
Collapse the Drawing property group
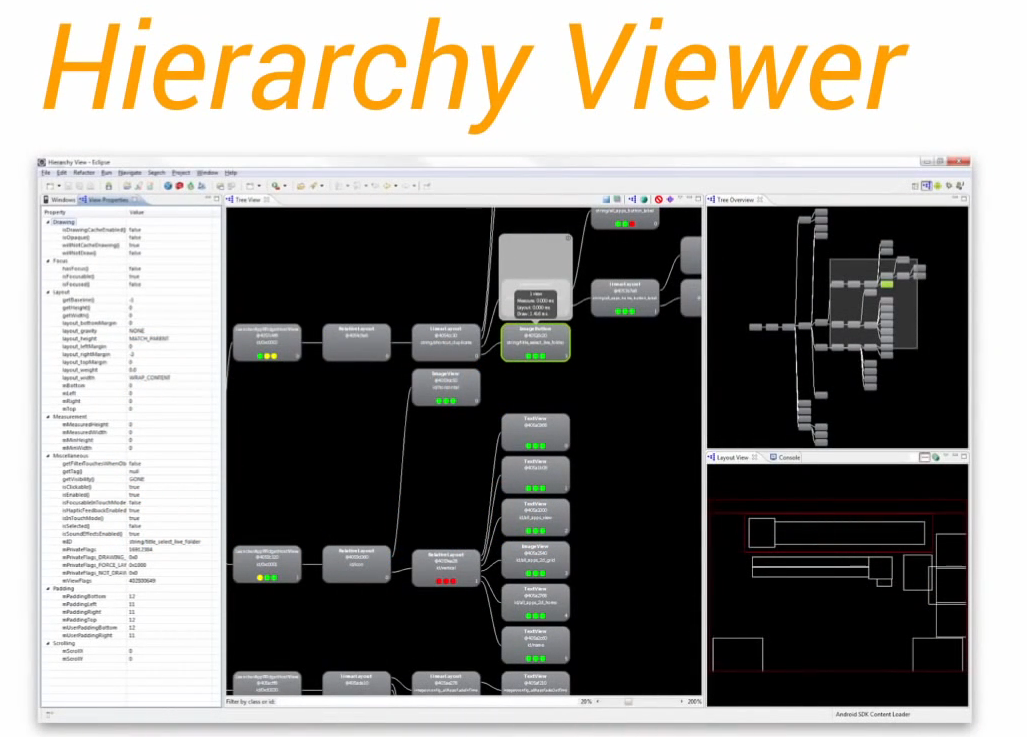[47, 222]
